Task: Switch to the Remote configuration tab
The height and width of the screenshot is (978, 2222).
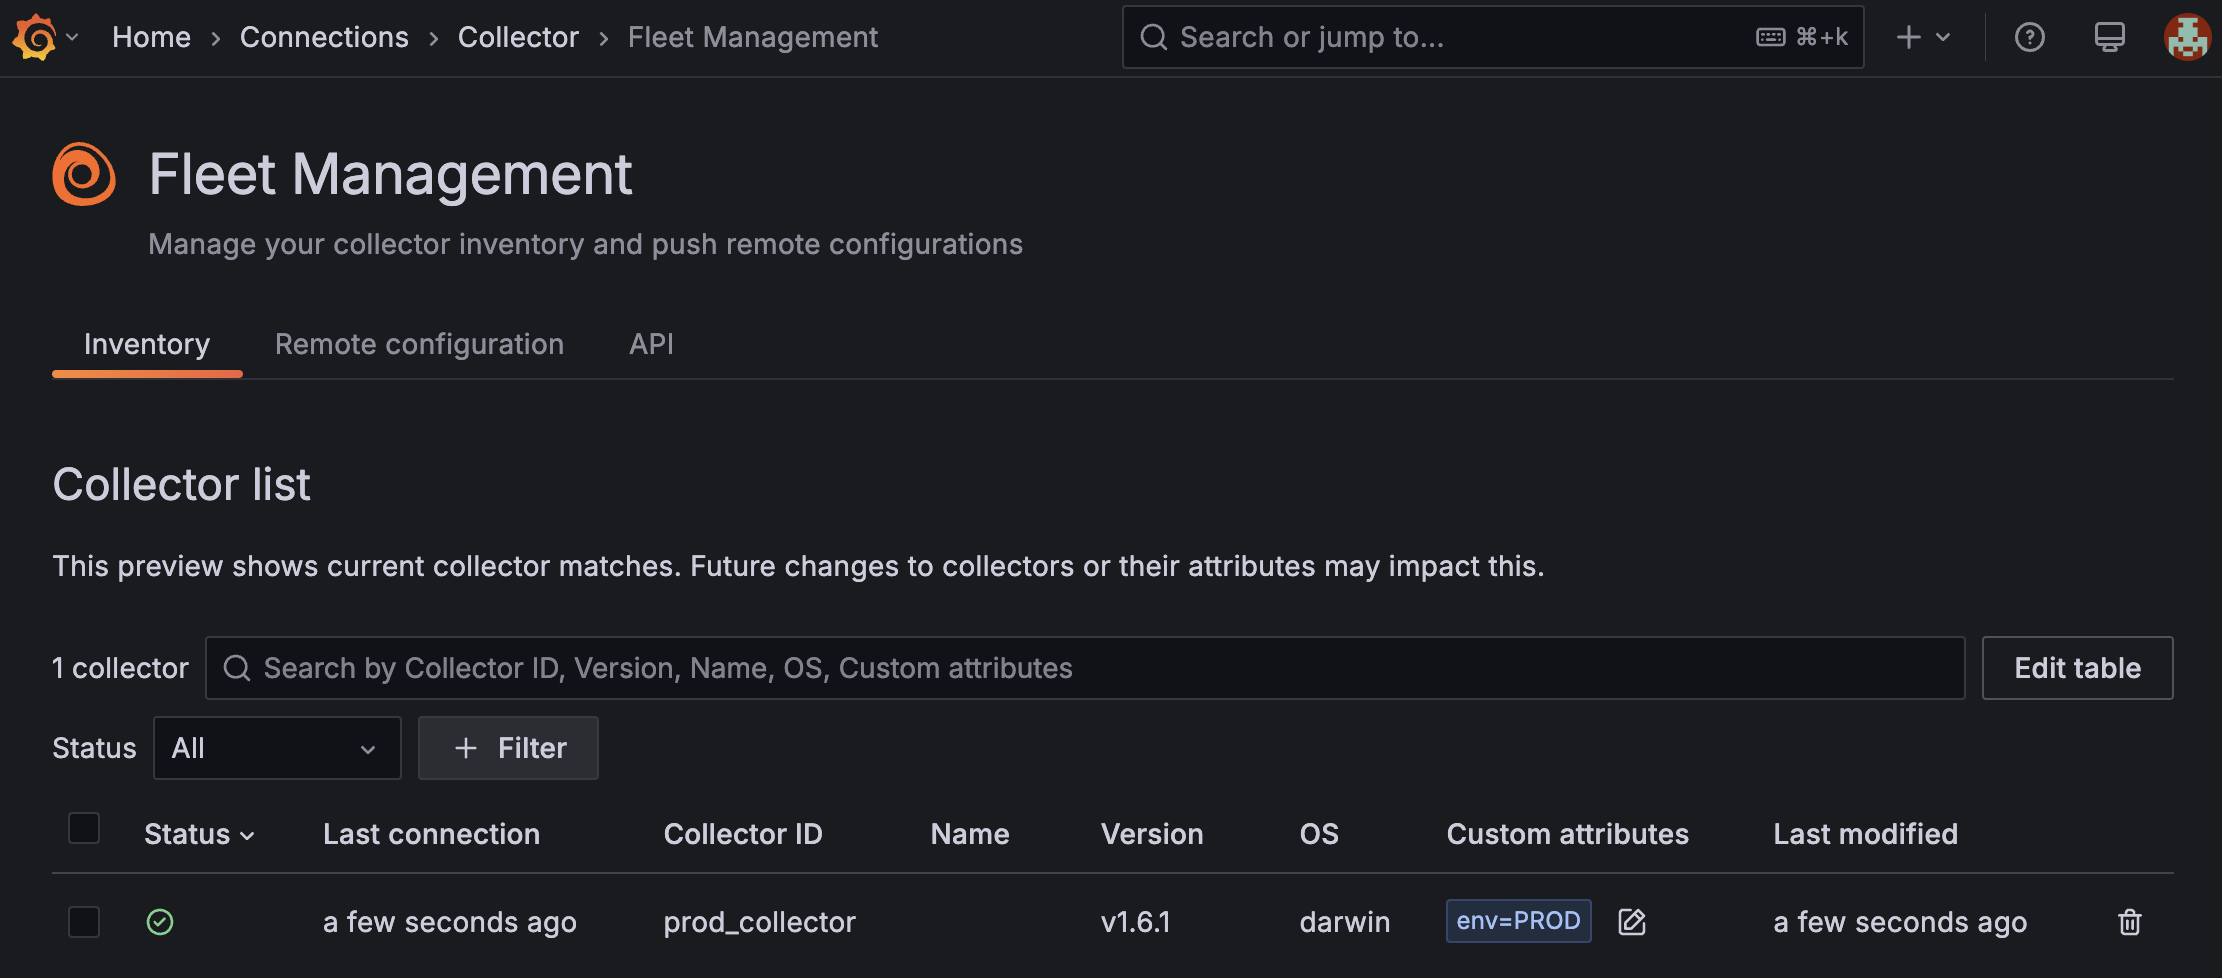Action: (x=419, y=344)
